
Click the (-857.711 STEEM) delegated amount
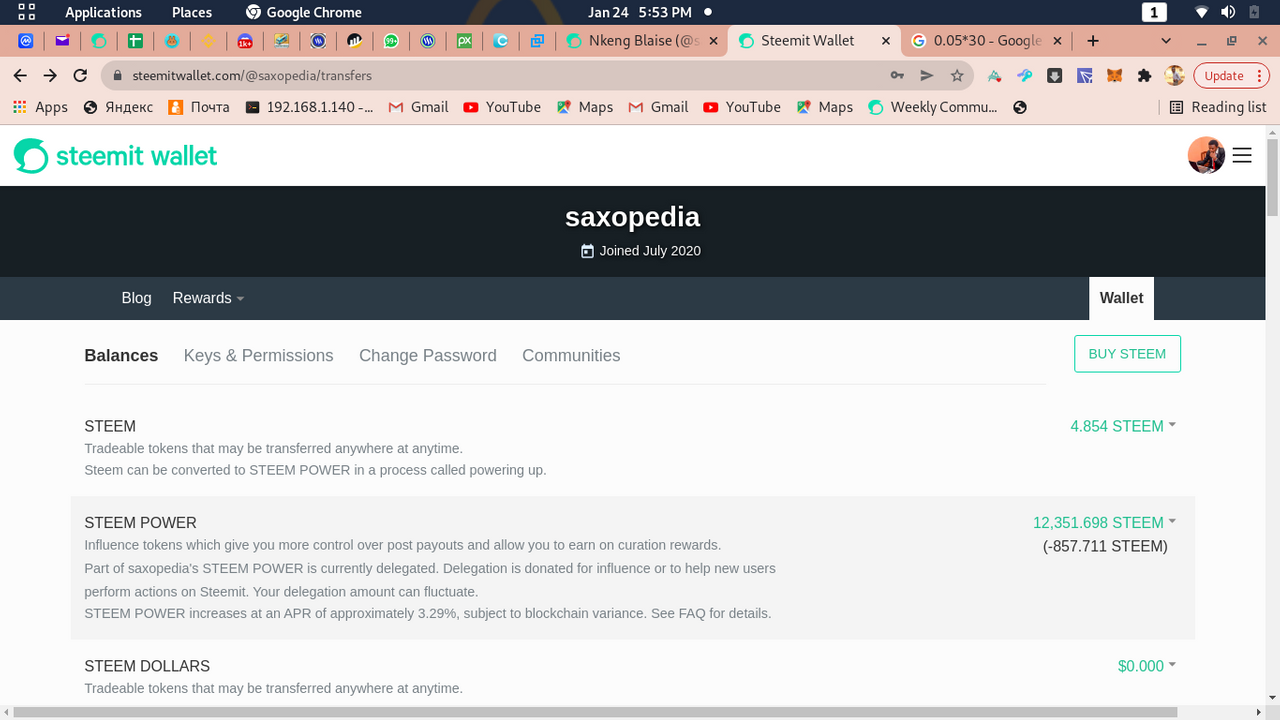(1105, 546)
